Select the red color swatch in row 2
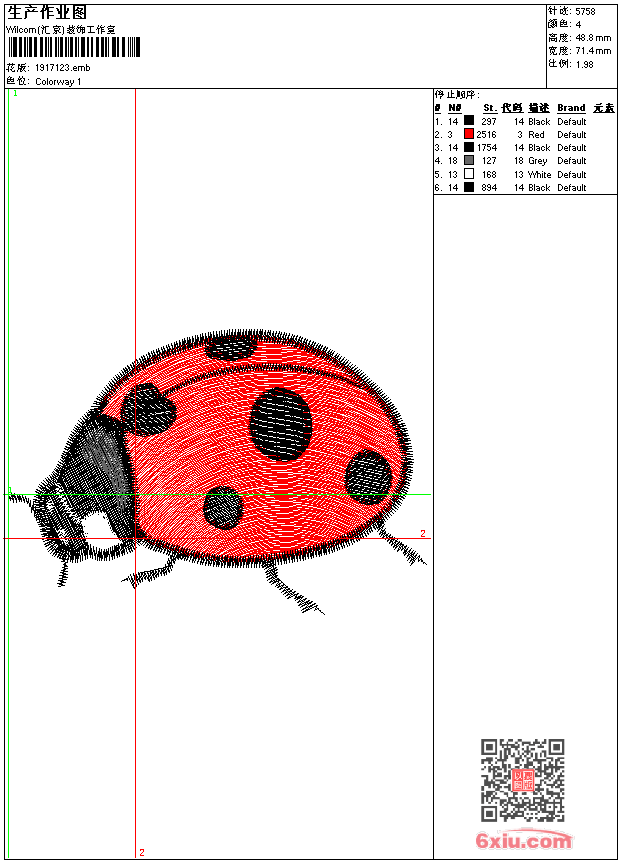 tap(469, 133)
